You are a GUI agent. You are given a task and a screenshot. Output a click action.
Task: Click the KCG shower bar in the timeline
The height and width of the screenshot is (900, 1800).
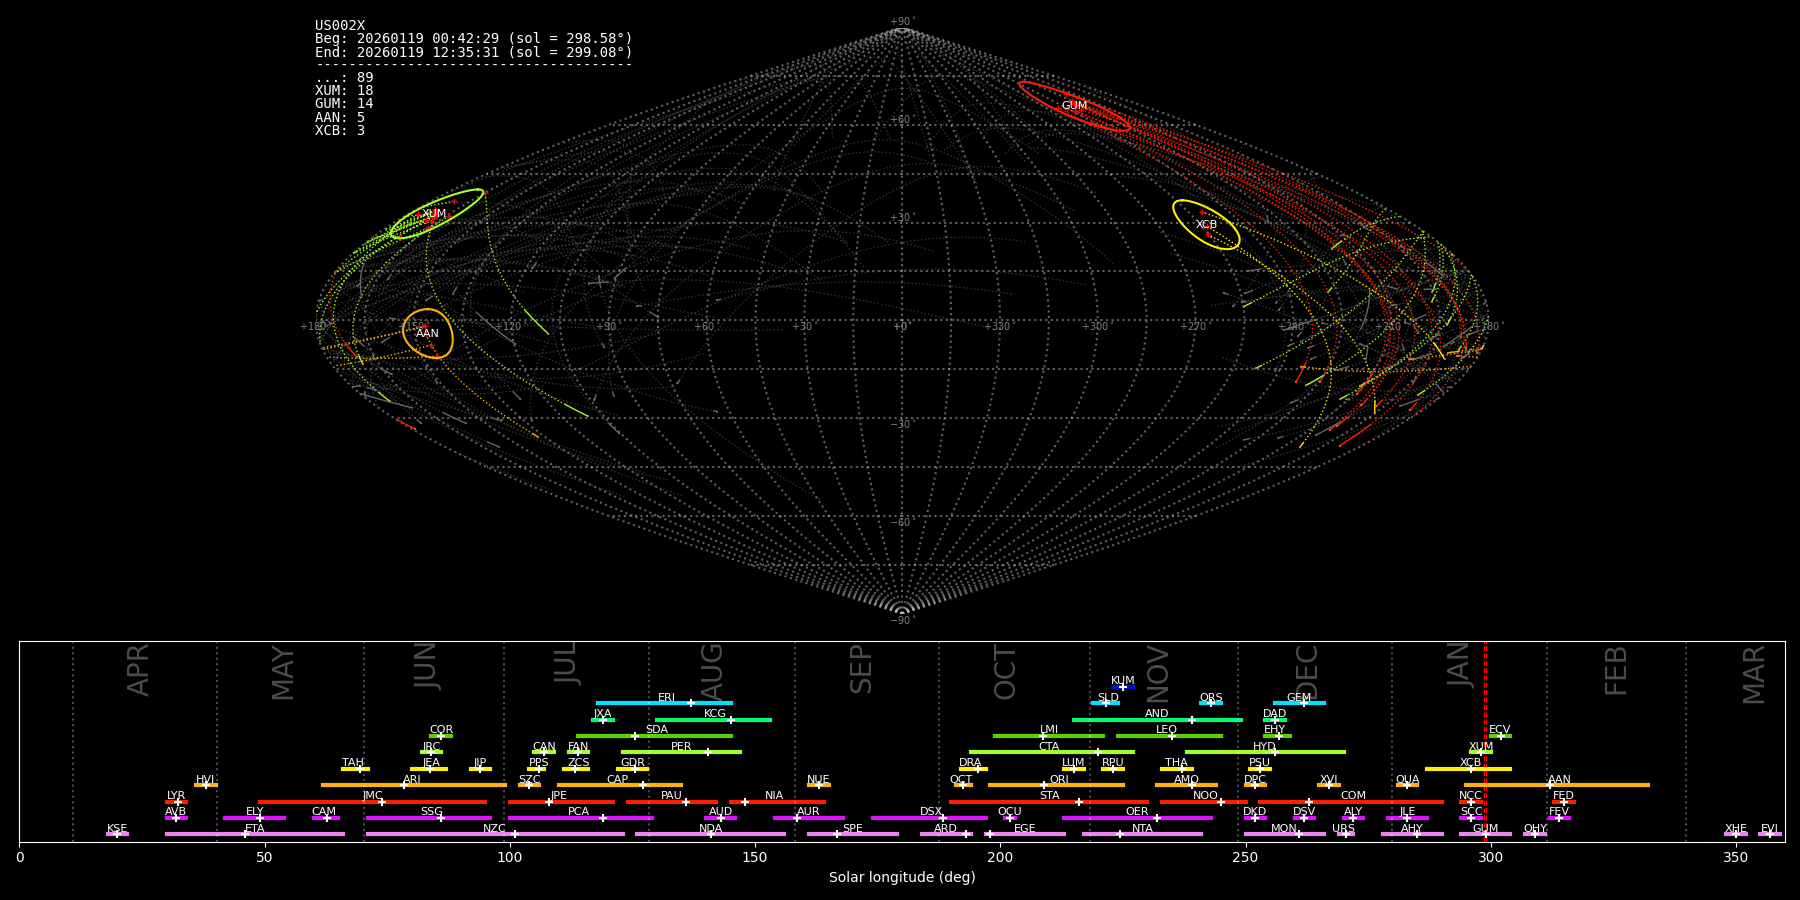(713, 720)
